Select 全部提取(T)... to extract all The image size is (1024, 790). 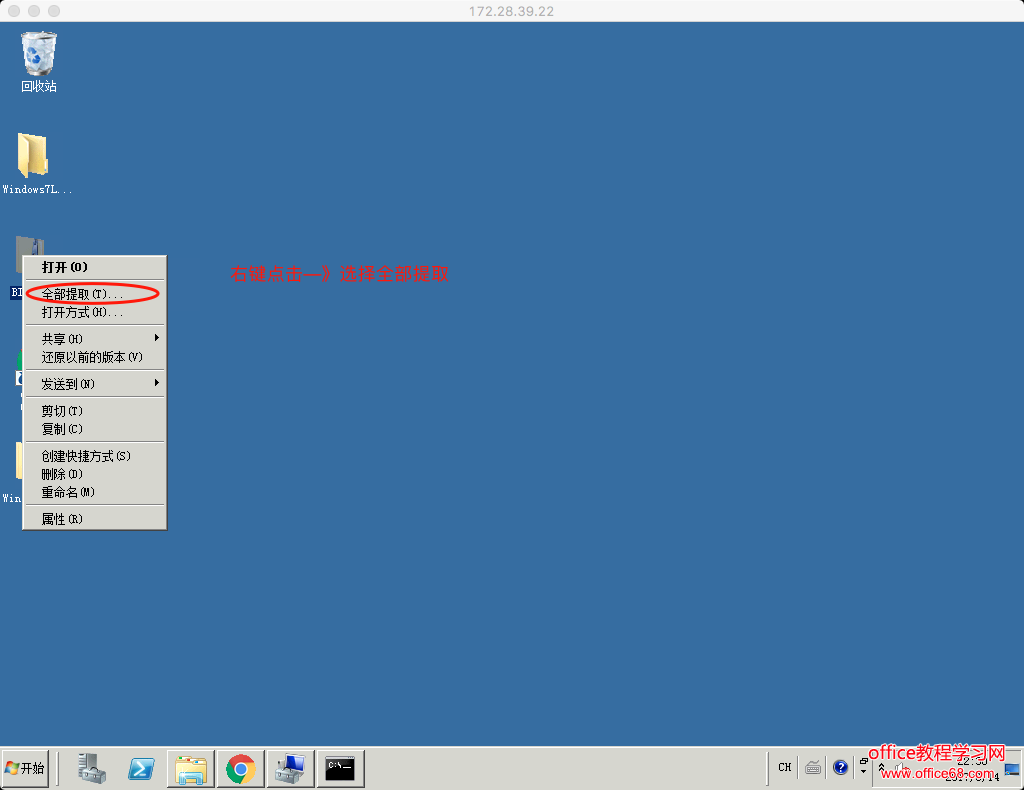pyautogui.click(x=95, y=294)
